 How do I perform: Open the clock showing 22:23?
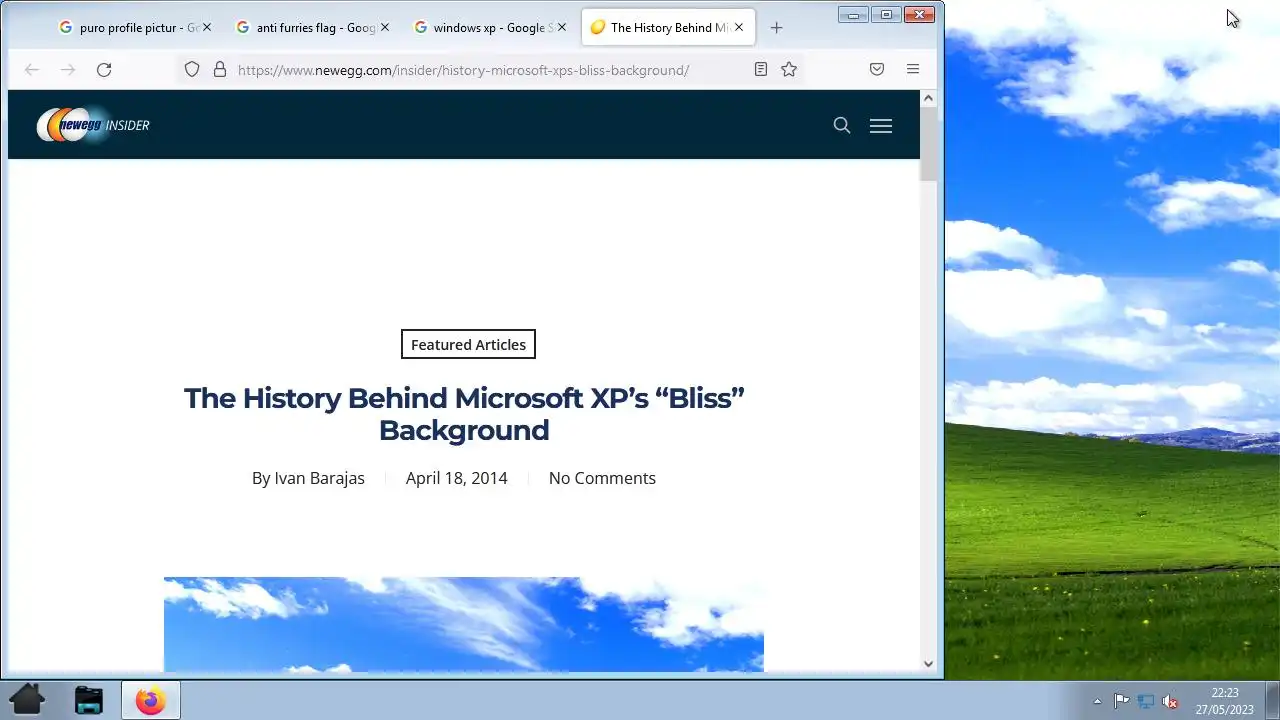click(x=1225, y=701)
